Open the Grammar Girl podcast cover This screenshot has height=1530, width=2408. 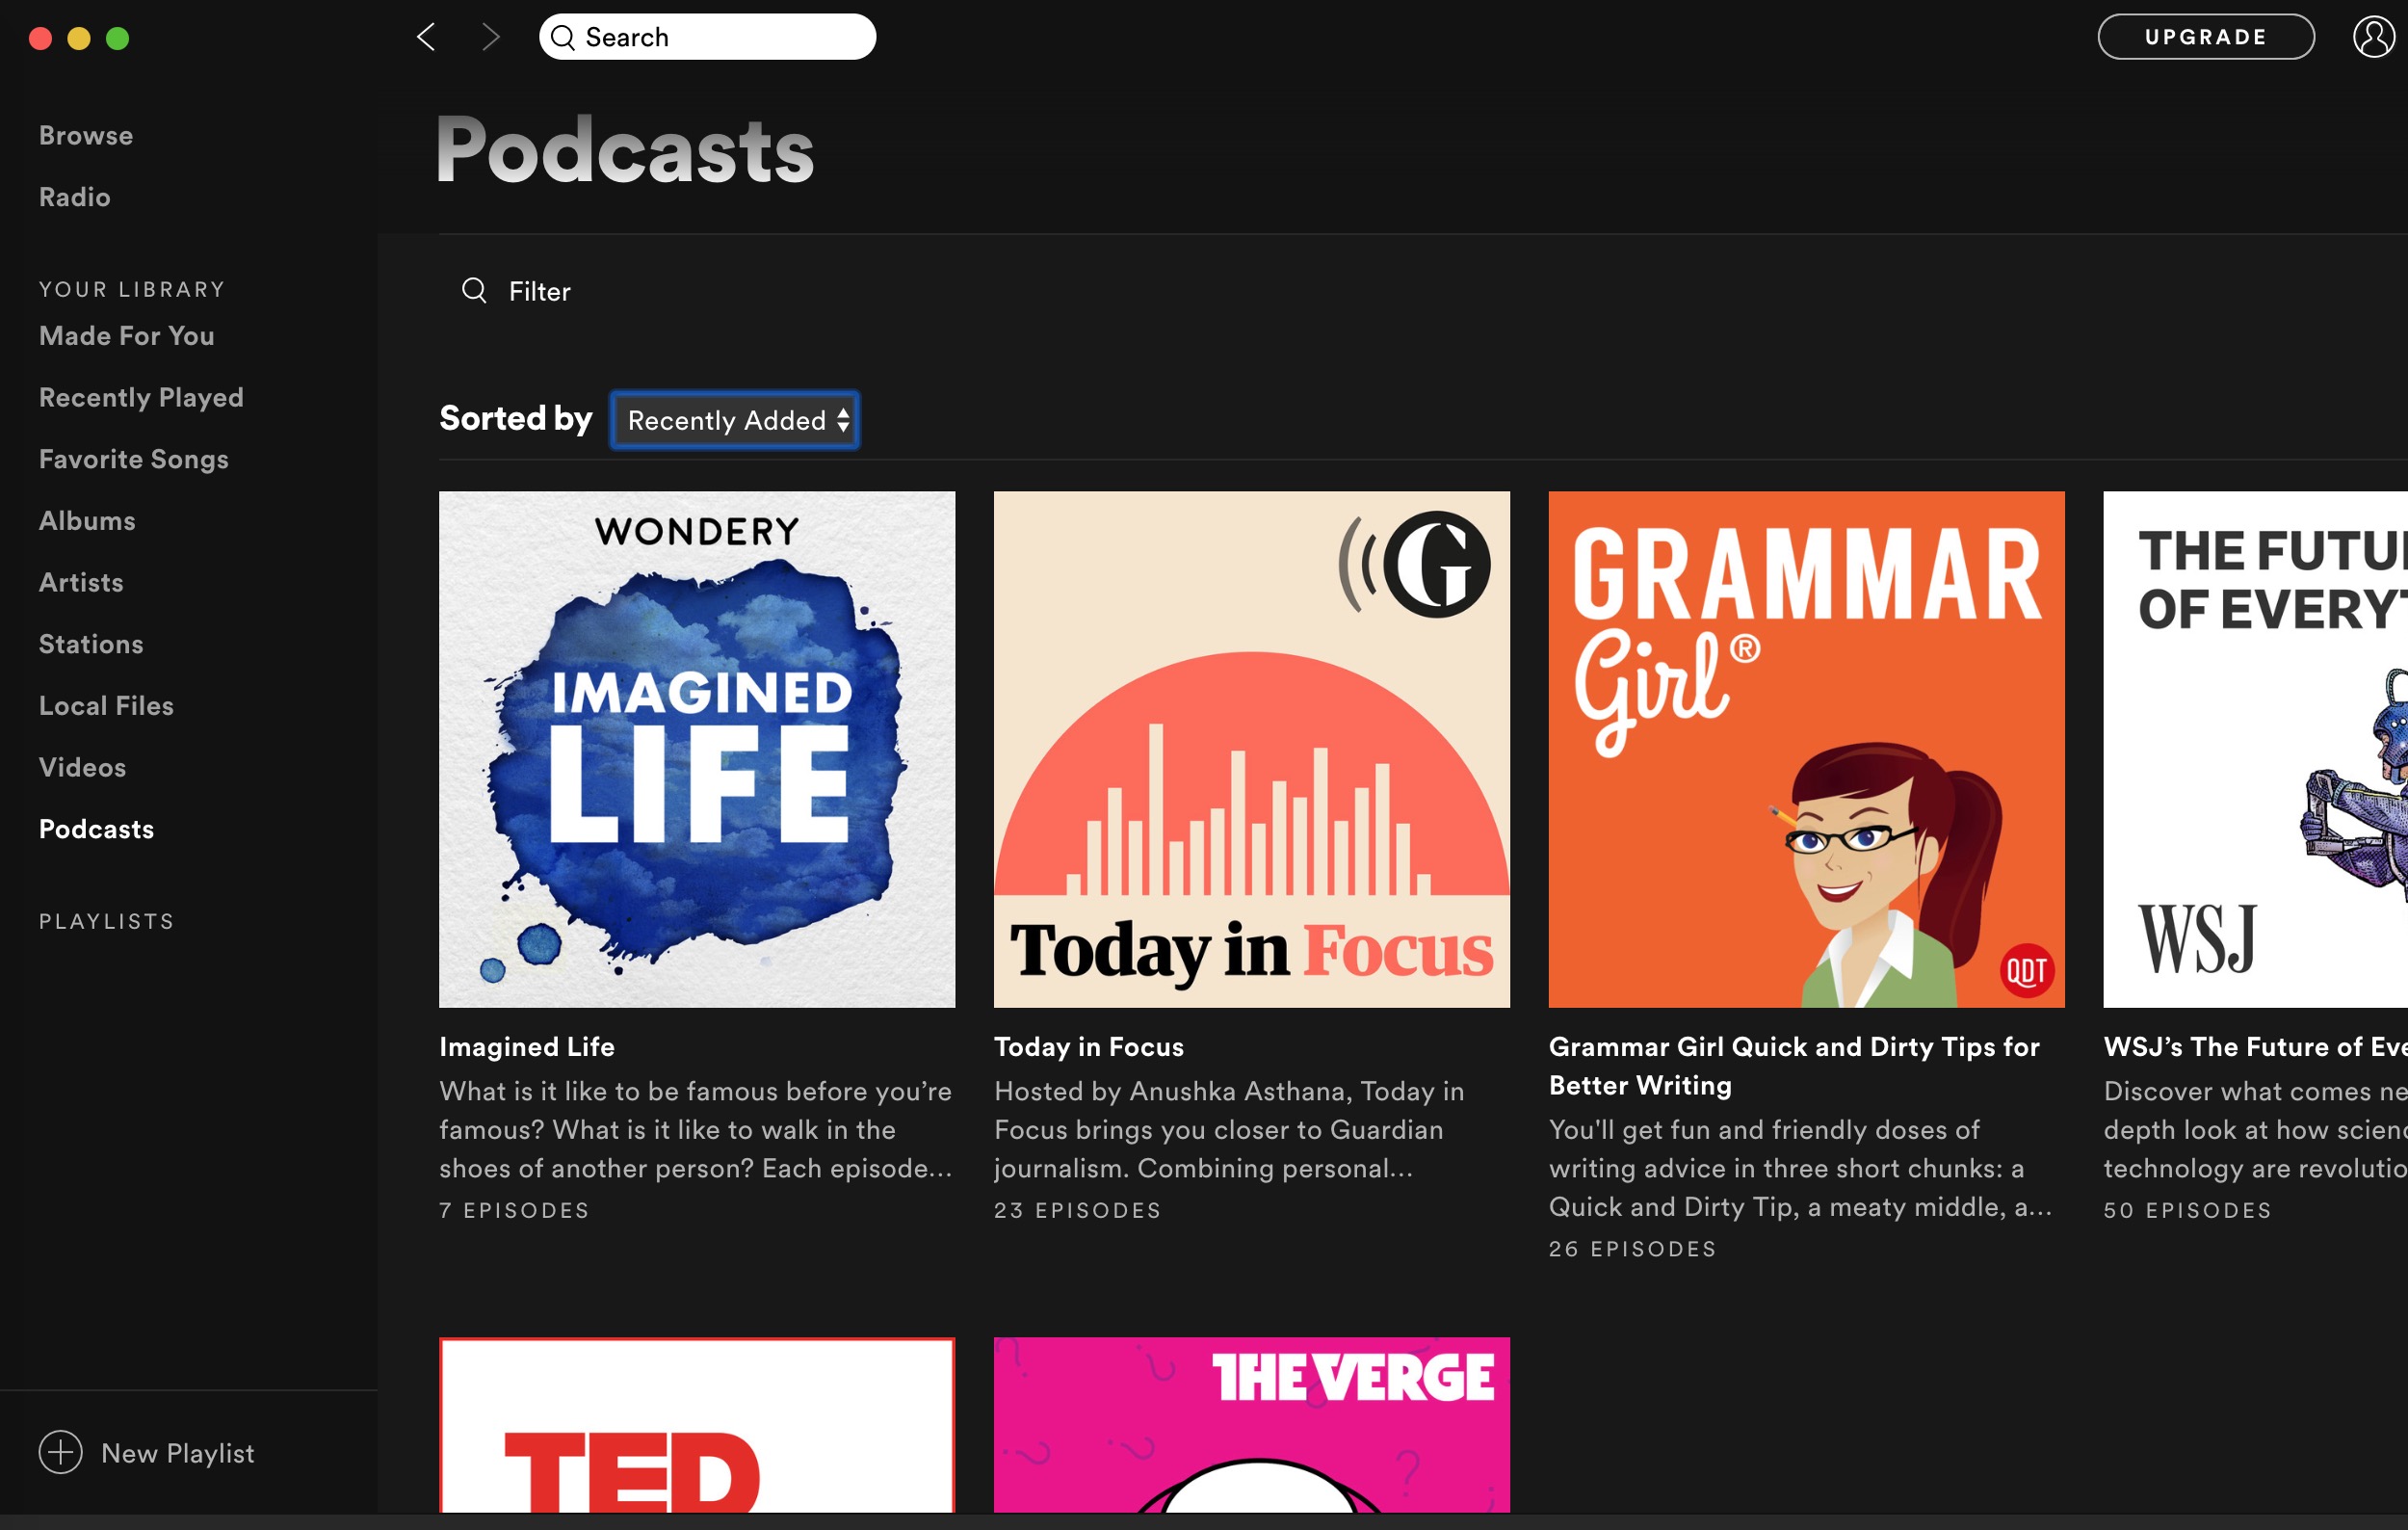click(x=1807, y=749)
